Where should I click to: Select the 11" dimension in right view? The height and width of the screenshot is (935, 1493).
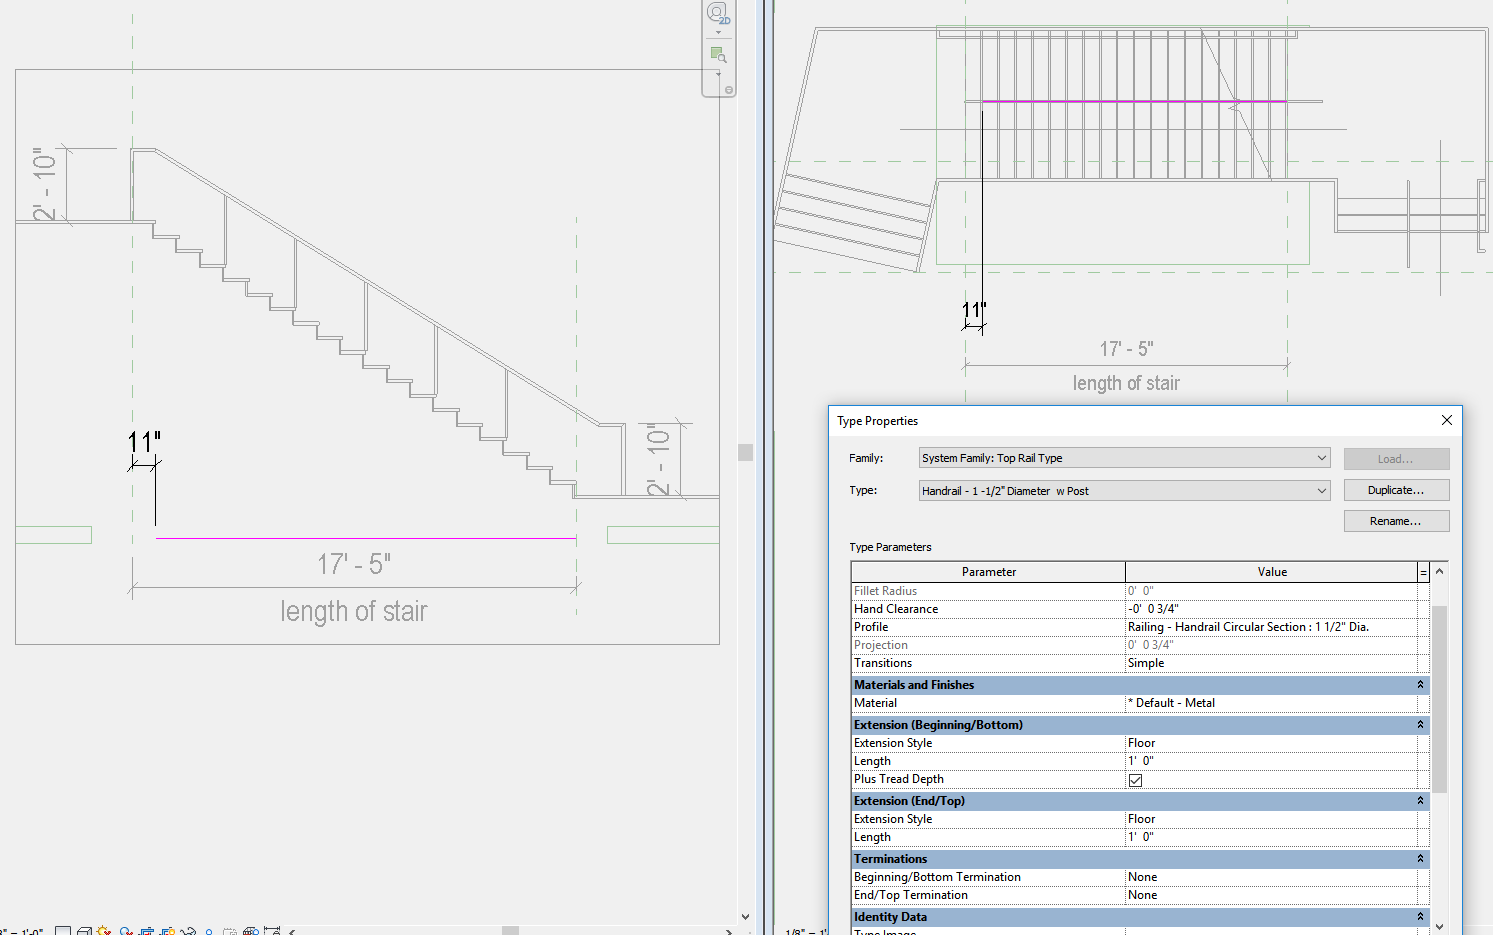pos(974,310)
